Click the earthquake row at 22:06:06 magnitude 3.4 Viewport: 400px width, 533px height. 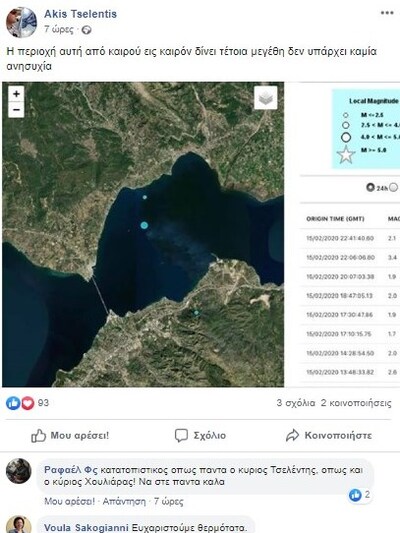click(352, 258)
